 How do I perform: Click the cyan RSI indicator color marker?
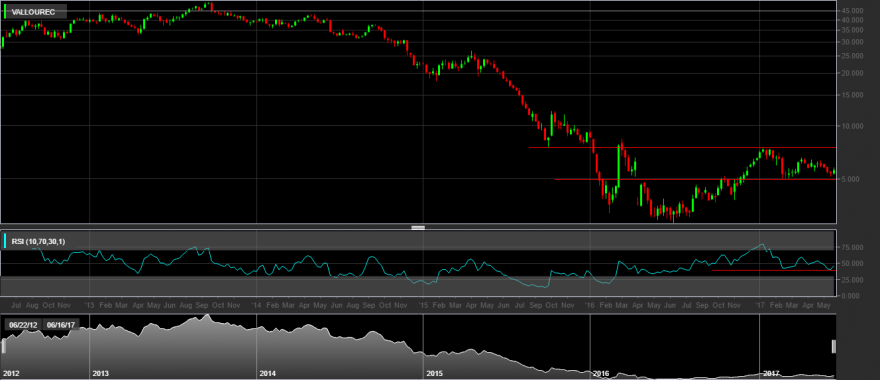point(6,241)
